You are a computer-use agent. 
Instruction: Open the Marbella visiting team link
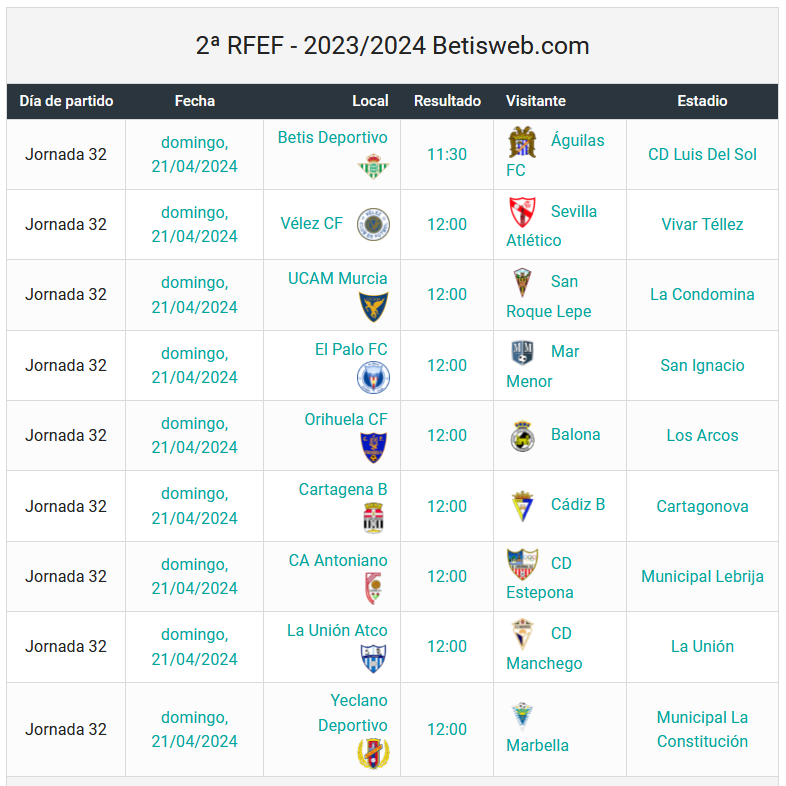click(537, 745)
